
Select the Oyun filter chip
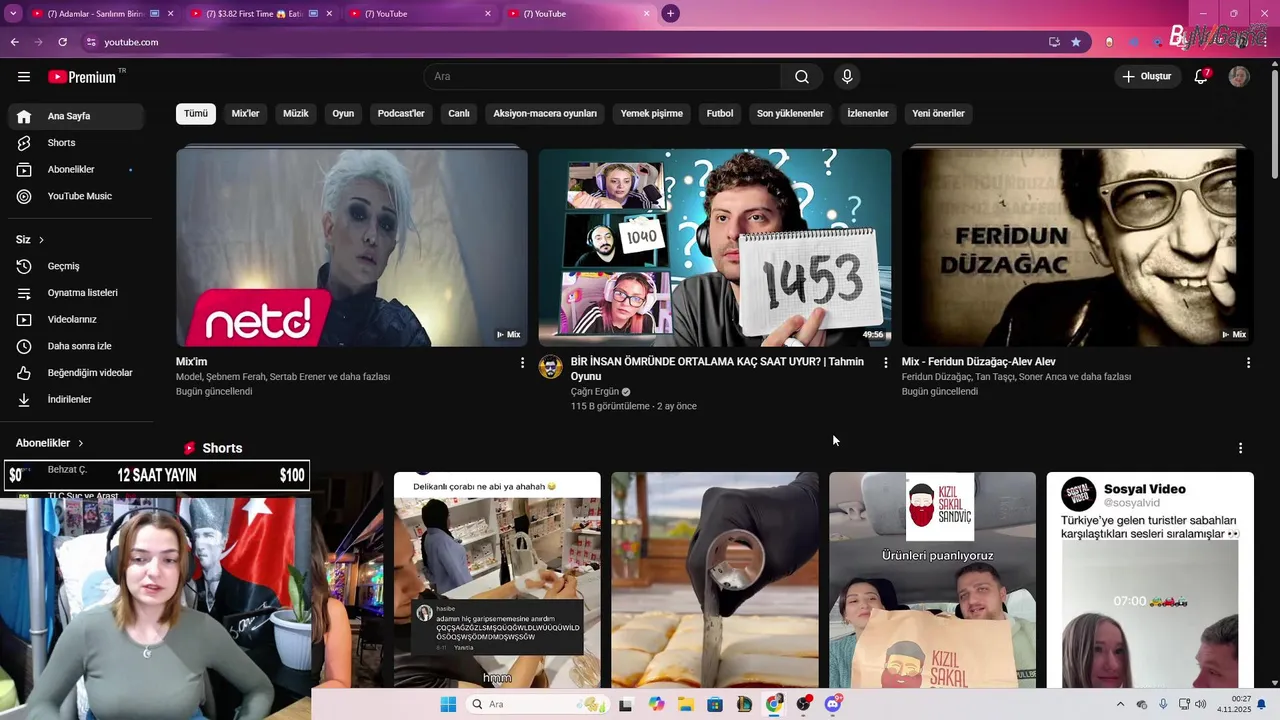(343, 114)
